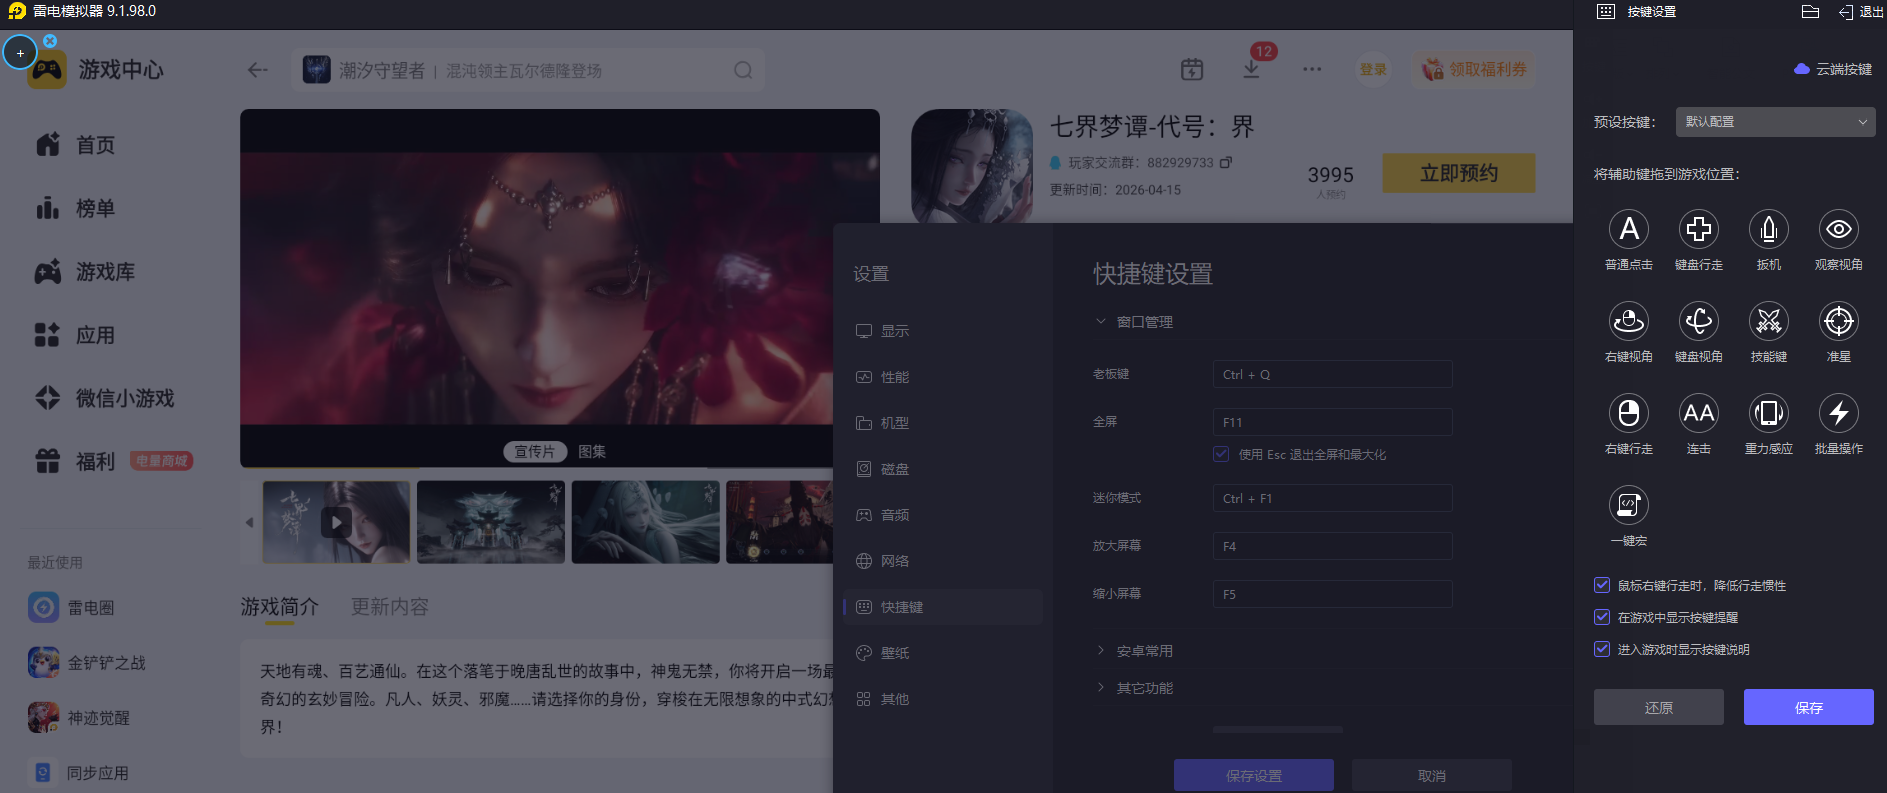Select the 重力感应 gravity sensor icon

(x=1768, y=413)
